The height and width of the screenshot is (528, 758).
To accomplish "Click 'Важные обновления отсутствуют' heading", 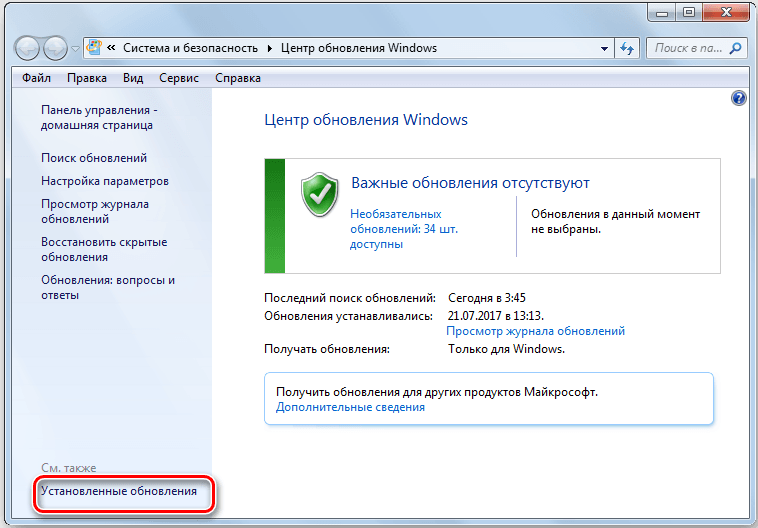I will pos(470,183).
